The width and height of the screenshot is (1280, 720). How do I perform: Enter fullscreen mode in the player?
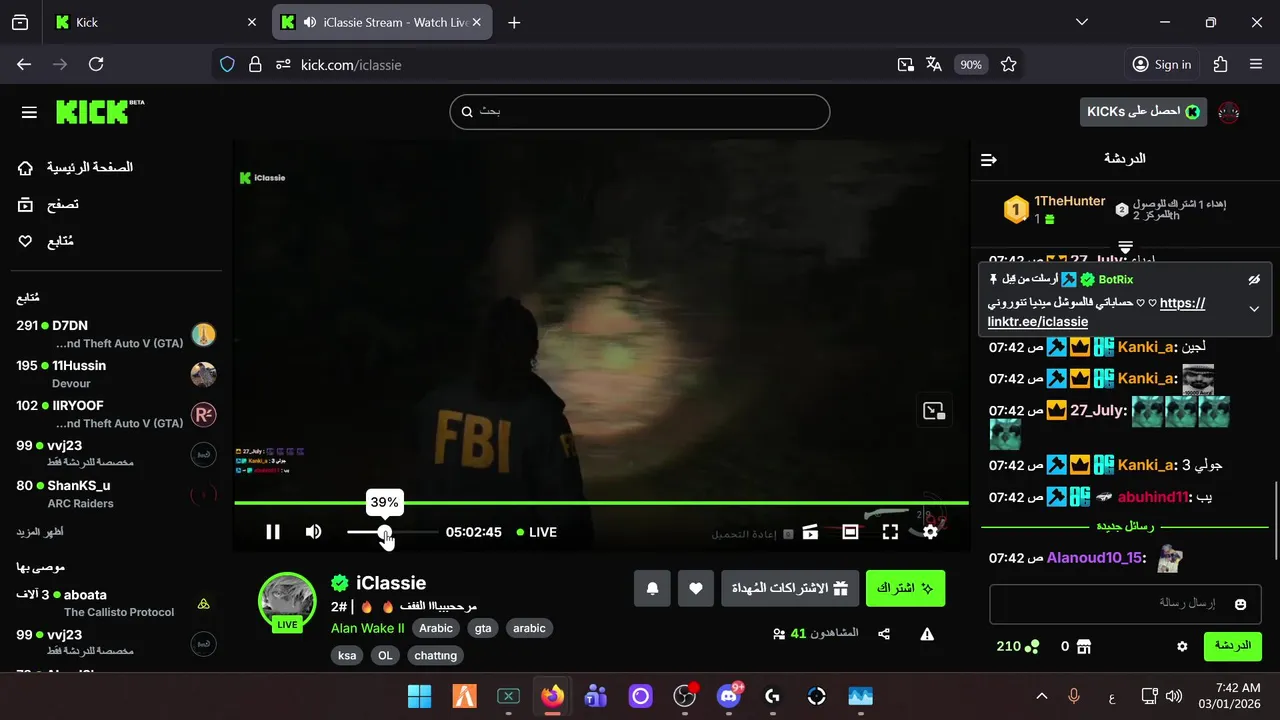(890, 532)
